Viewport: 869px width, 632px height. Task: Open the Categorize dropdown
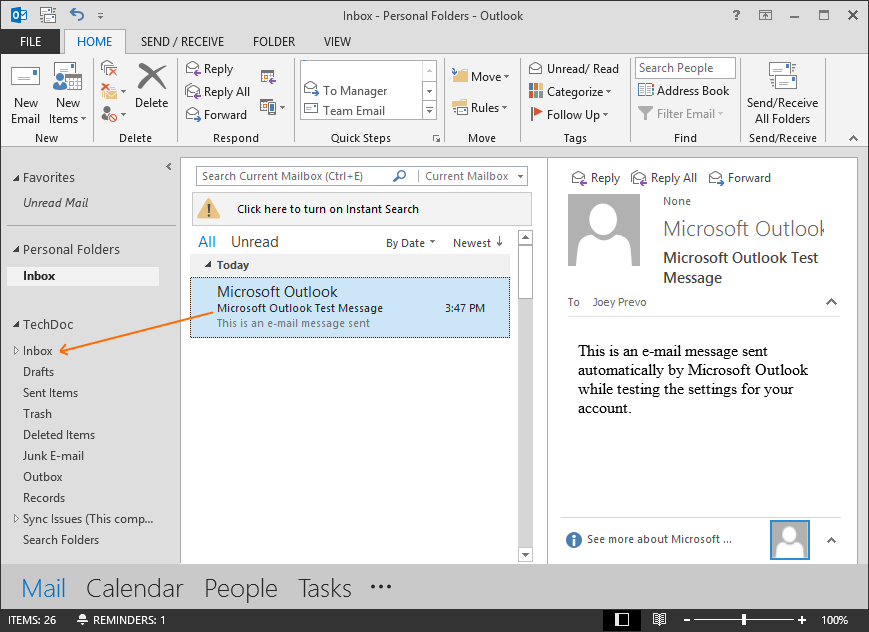(570, 91)
